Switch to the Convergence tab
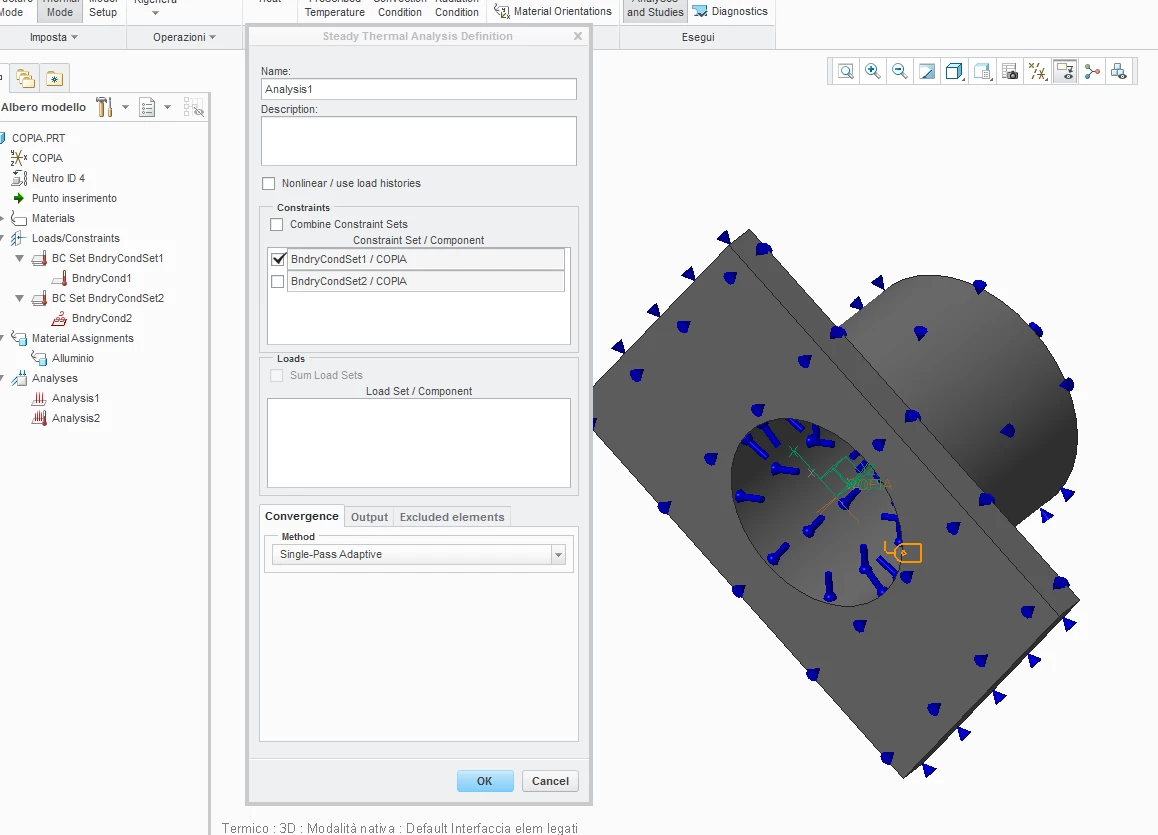 [x=301, y=516]
